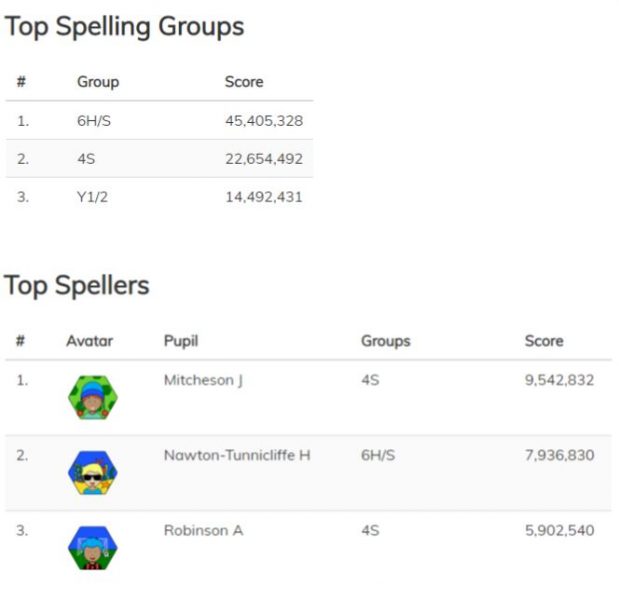Open the 4S group in Top Spelling Groups

click(86, 159)
